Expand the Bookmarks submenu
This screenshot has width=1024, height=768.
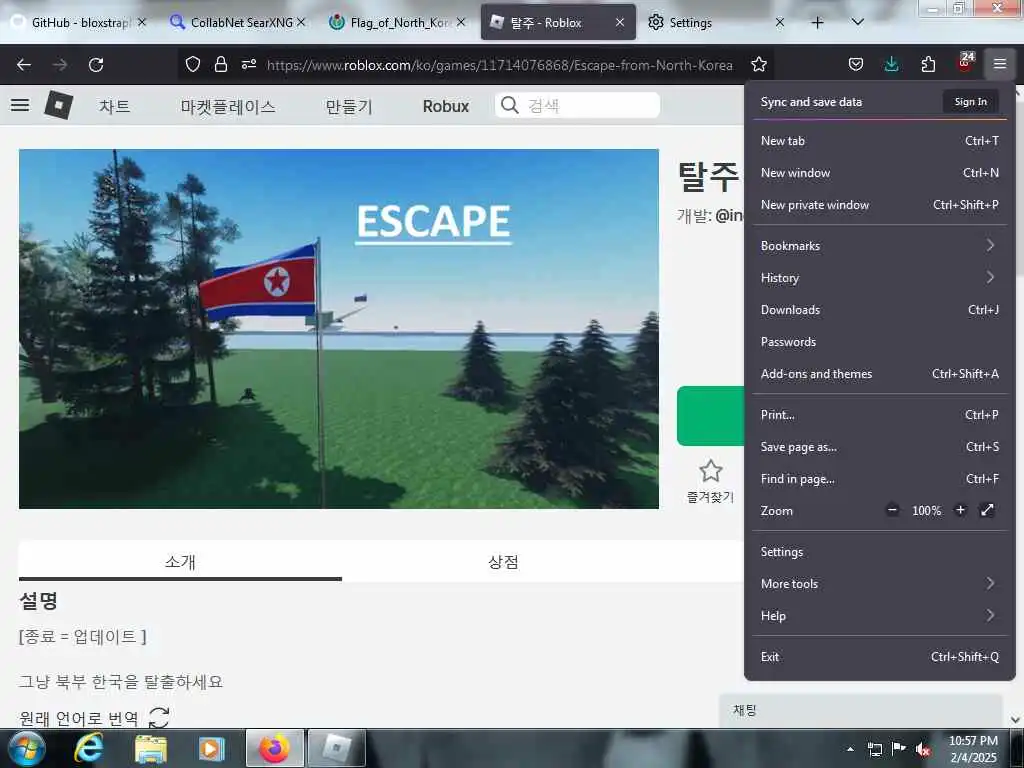879,246
